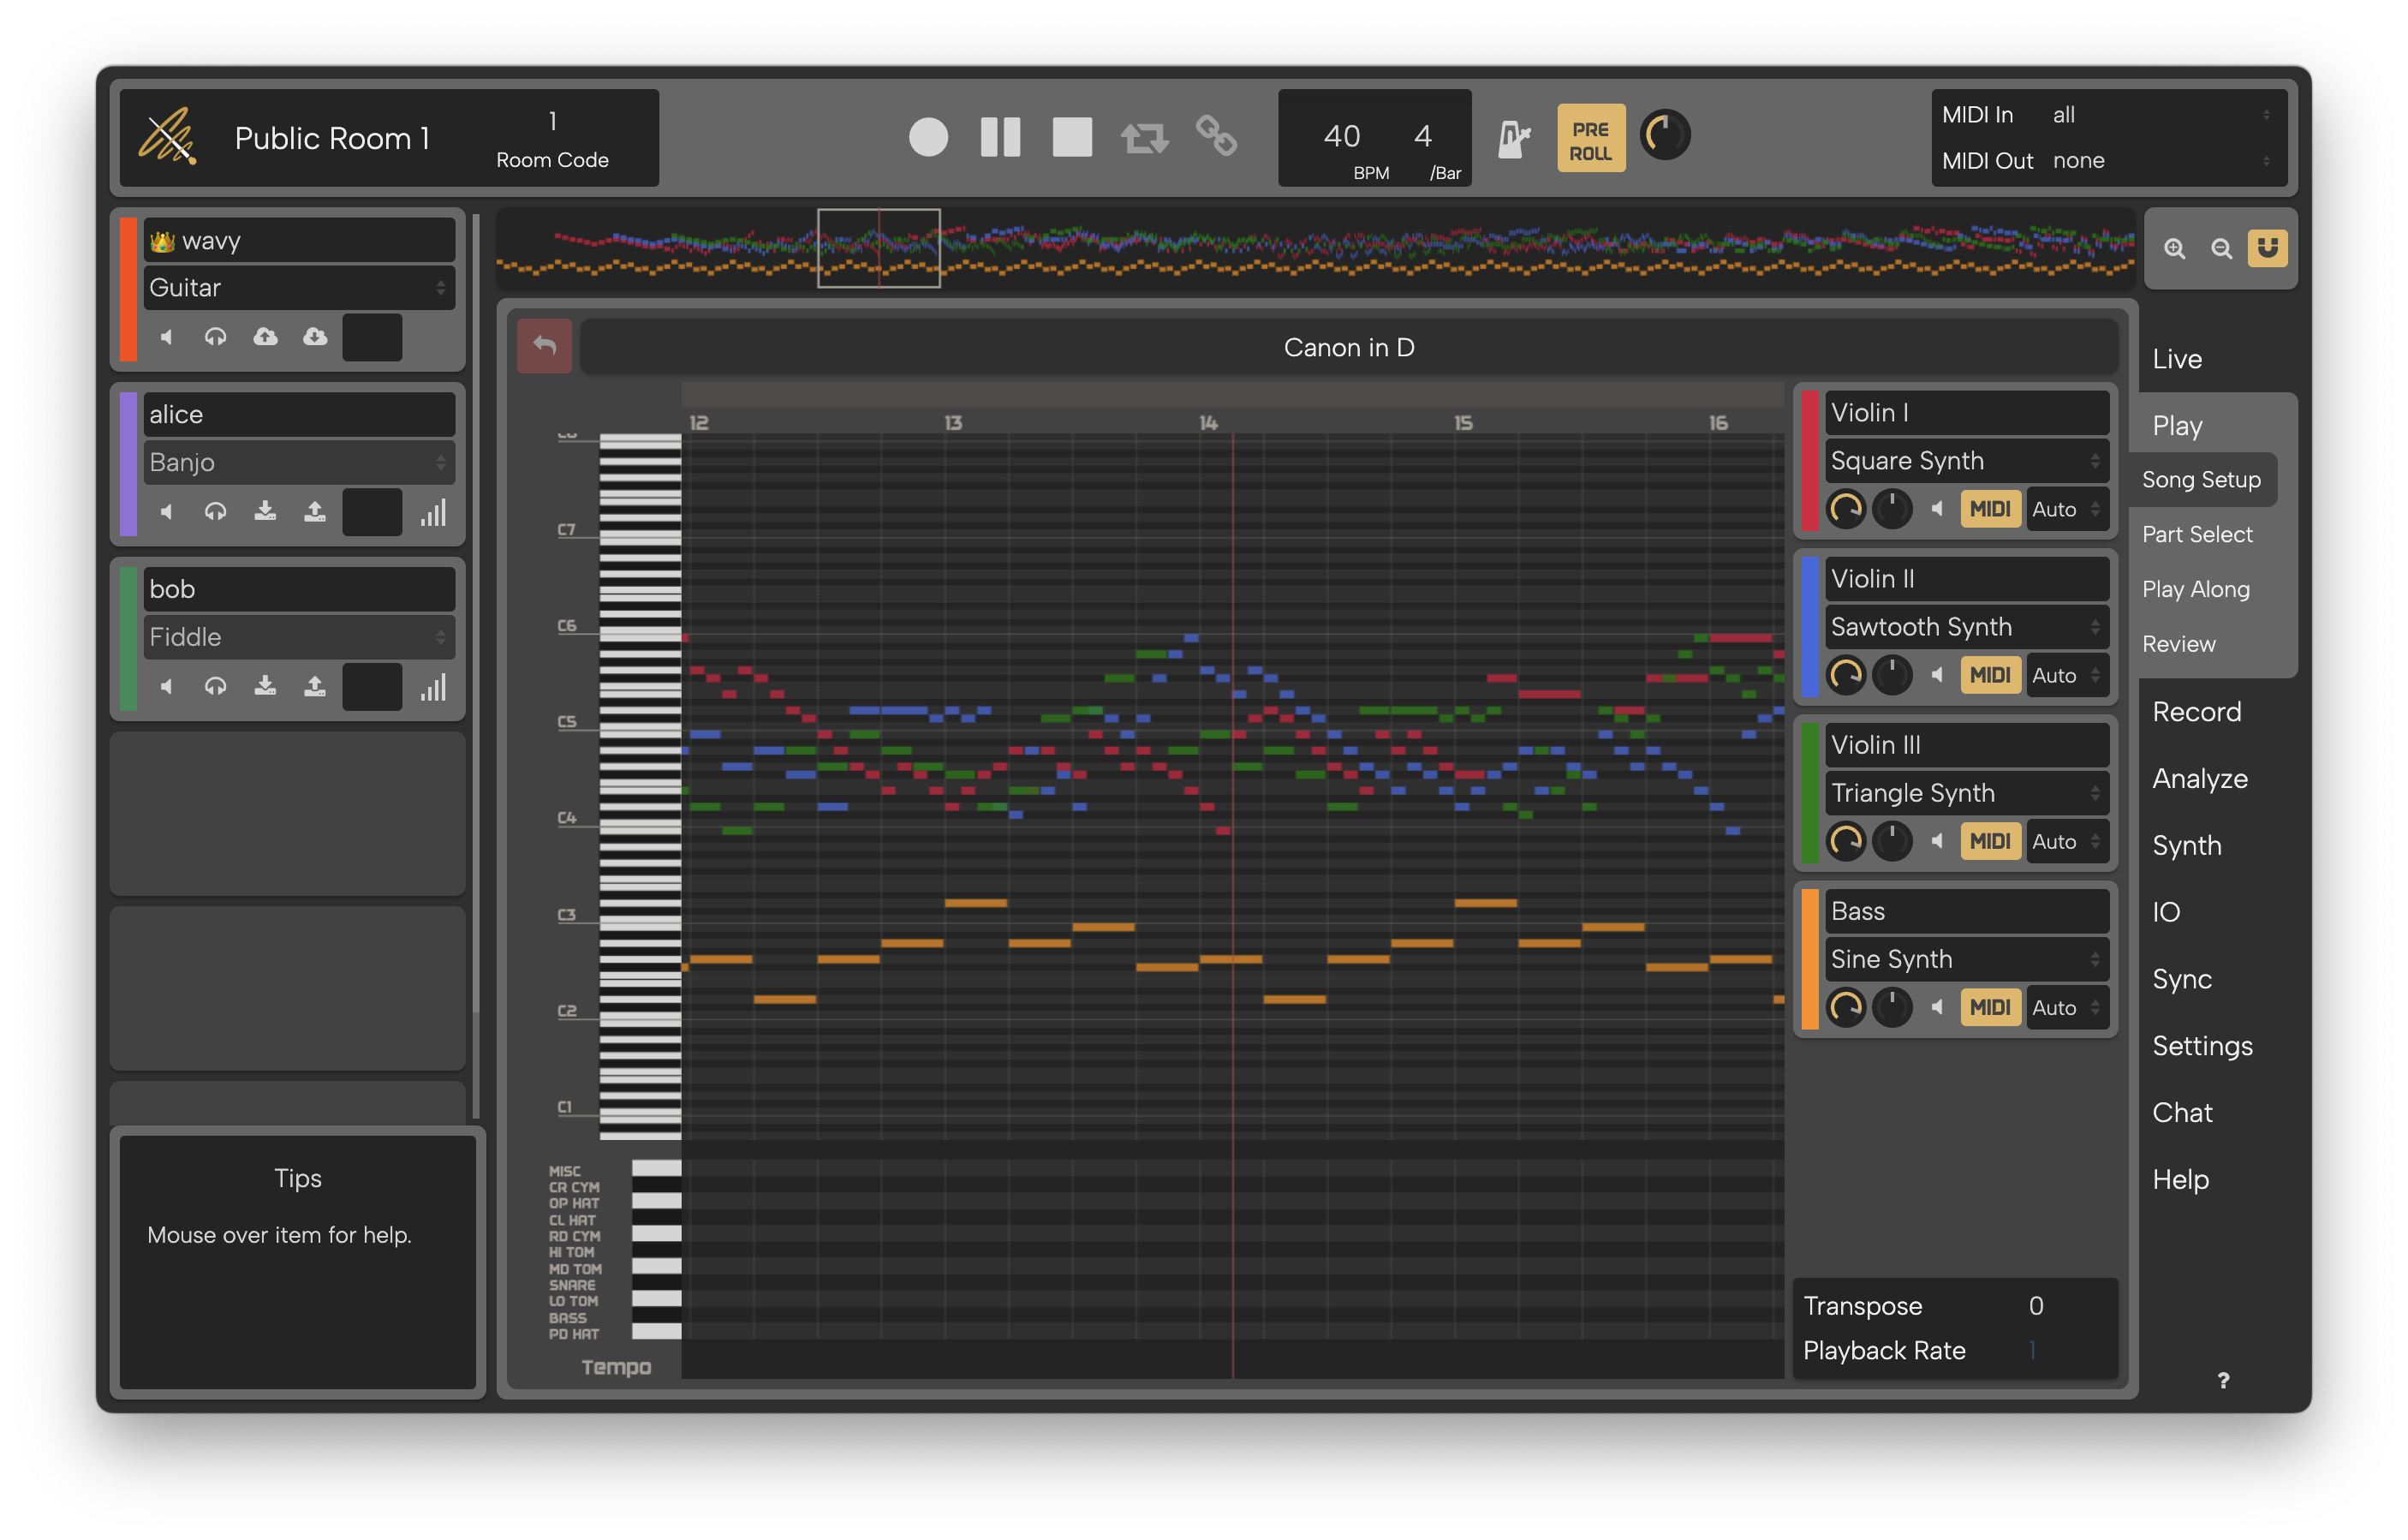Open the Settings tab

(2202, 1046)
